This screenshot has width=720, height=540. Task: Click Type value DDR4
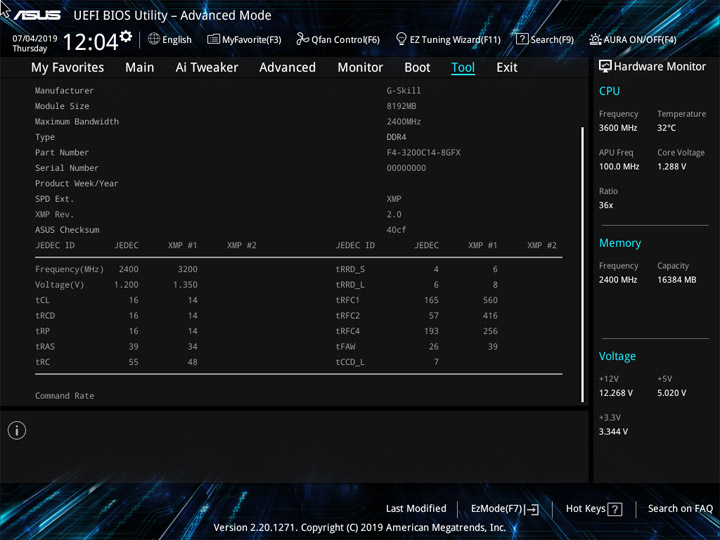pyautogui.click(x=396, y=137)
